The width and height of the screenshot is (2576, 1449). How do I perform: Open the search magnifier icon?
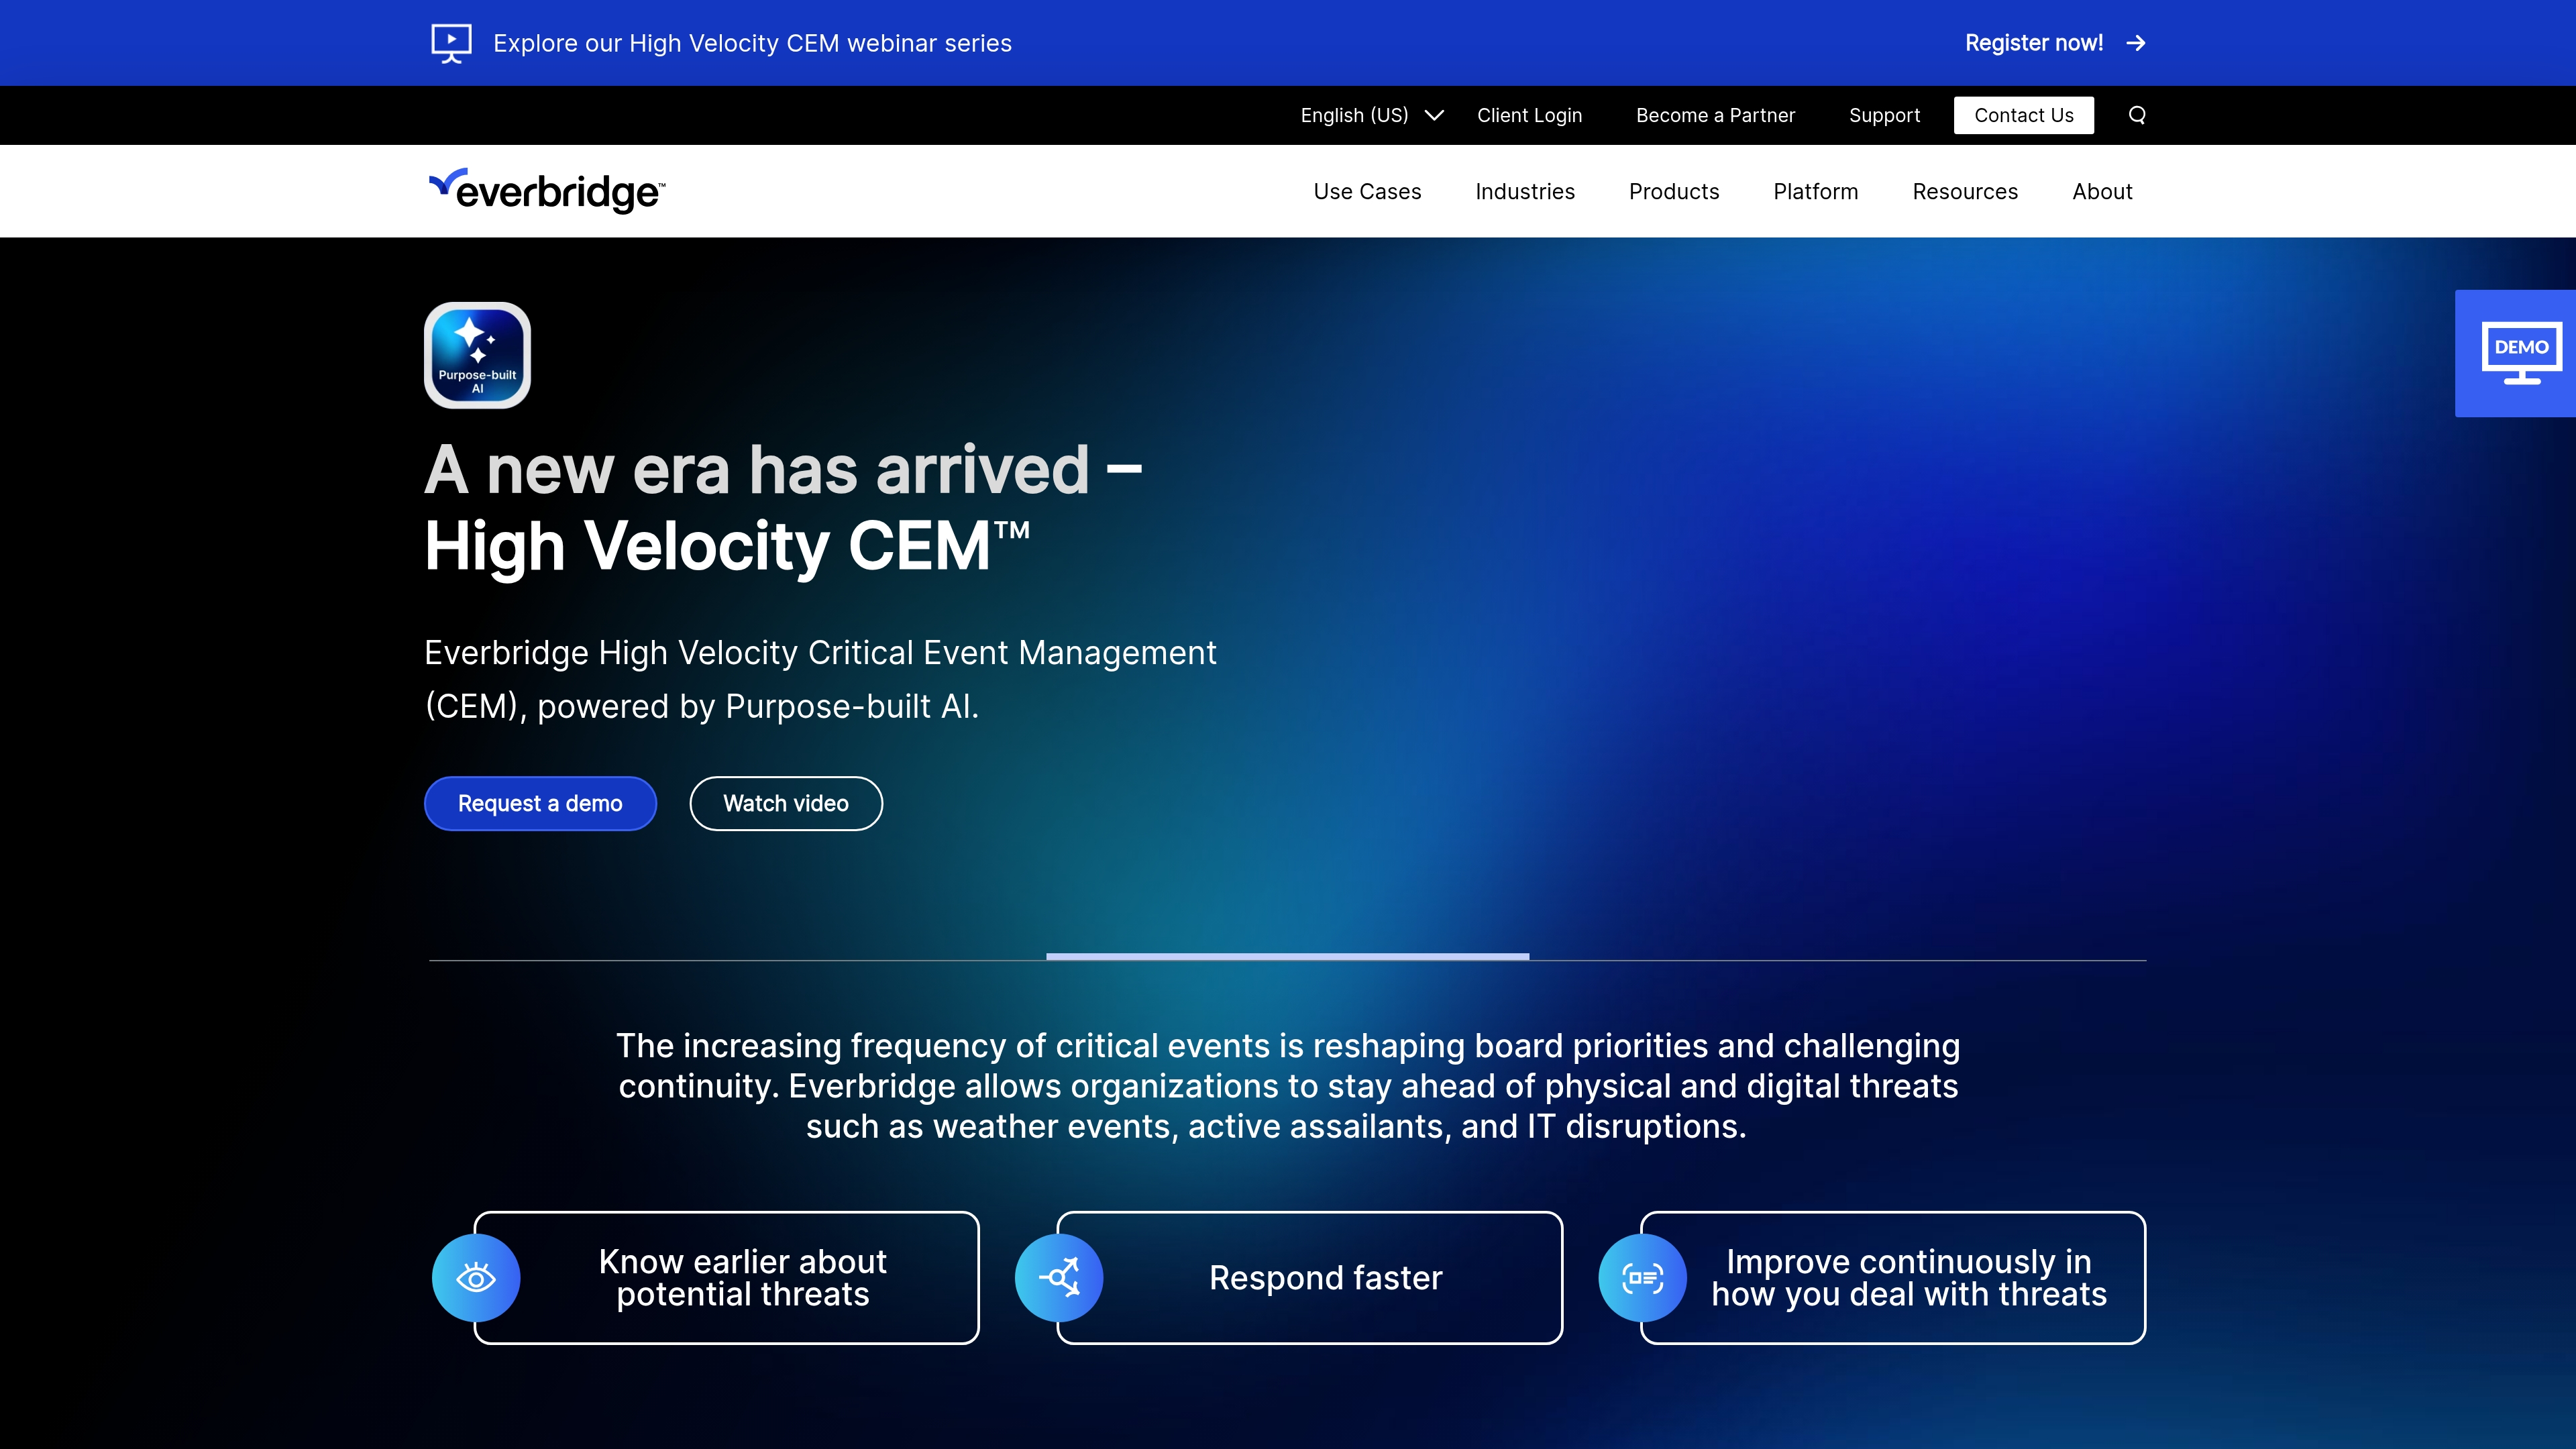pos(2137,115)
